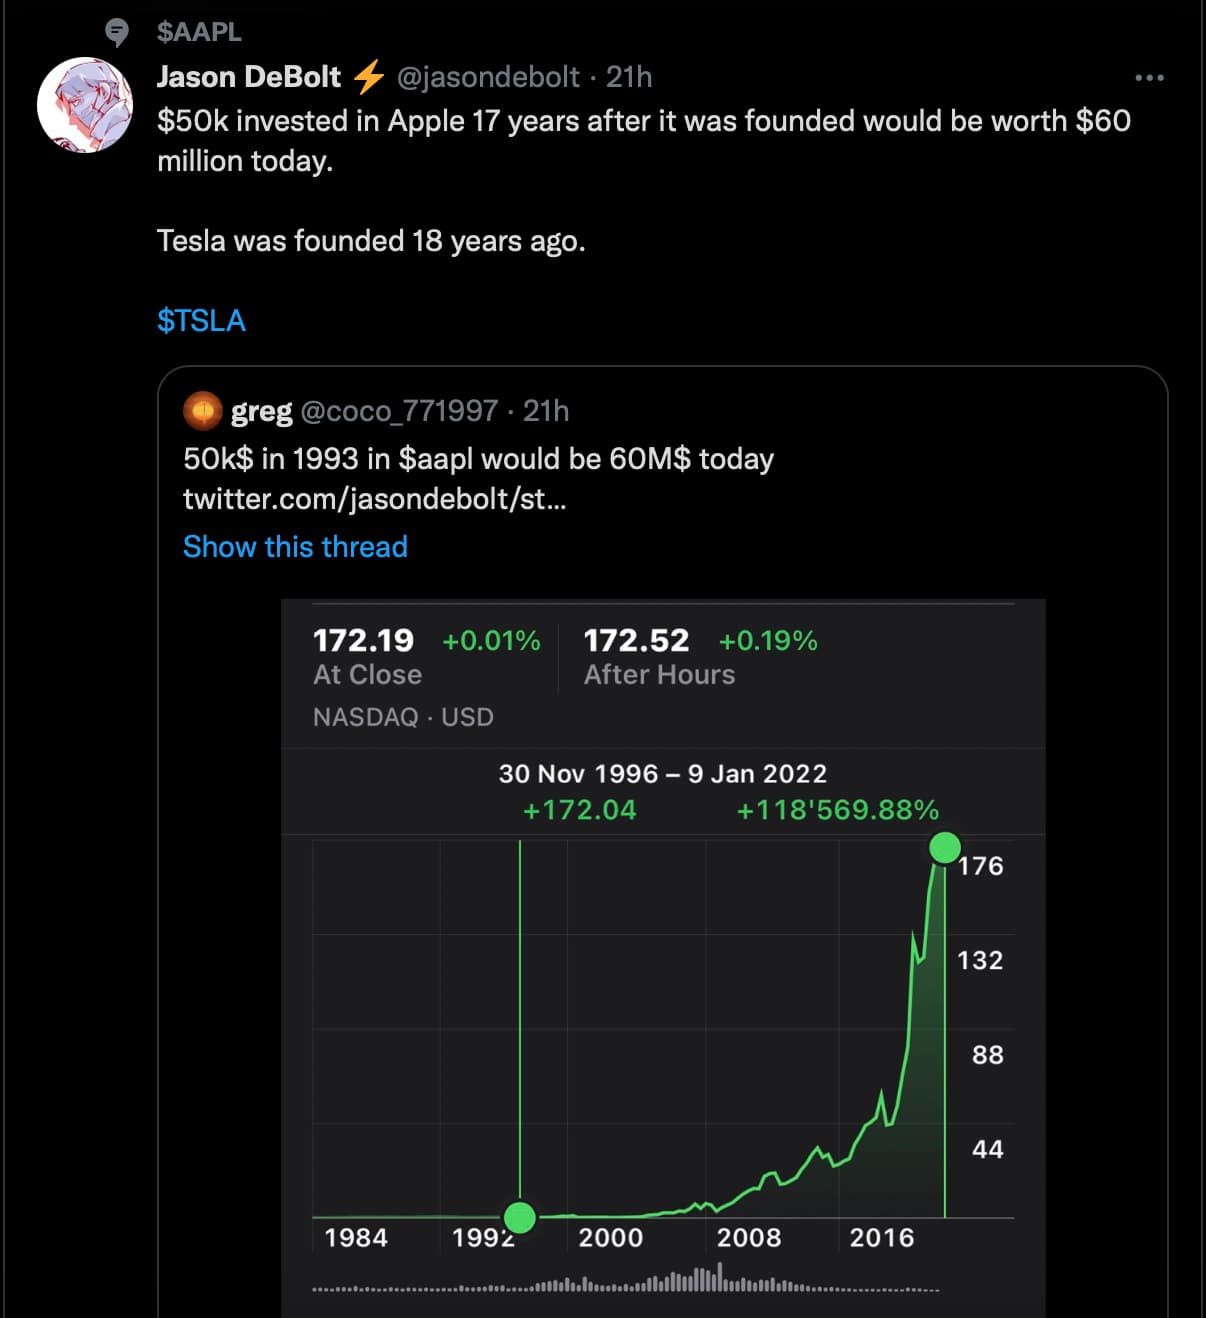
Task: Open the three-dot more options menu
Action: point(1149,78)
